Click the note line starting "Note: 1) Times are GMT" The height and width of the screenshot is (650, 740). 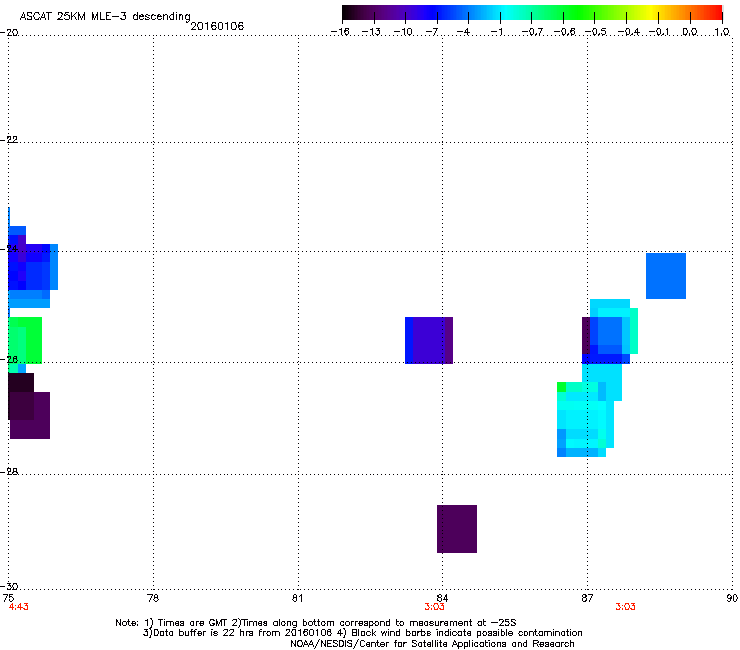(x=316, y=623)
